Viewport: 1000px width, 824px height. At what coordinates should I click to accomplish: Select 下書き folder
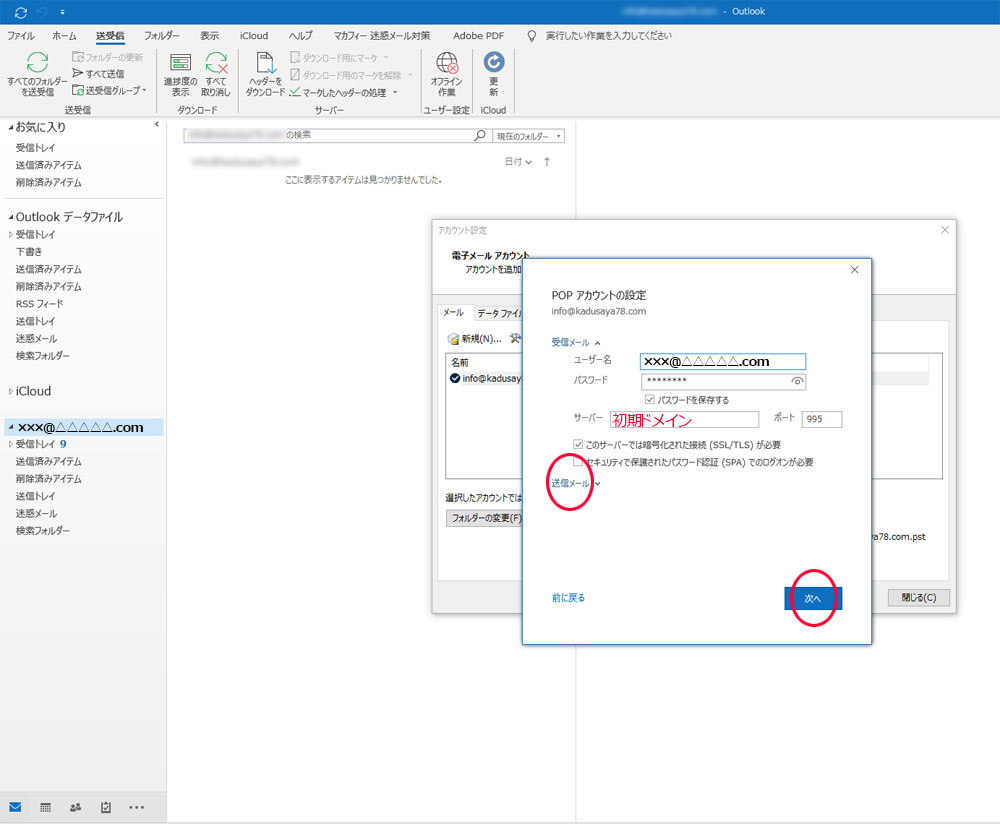click(x=29, y=251)
